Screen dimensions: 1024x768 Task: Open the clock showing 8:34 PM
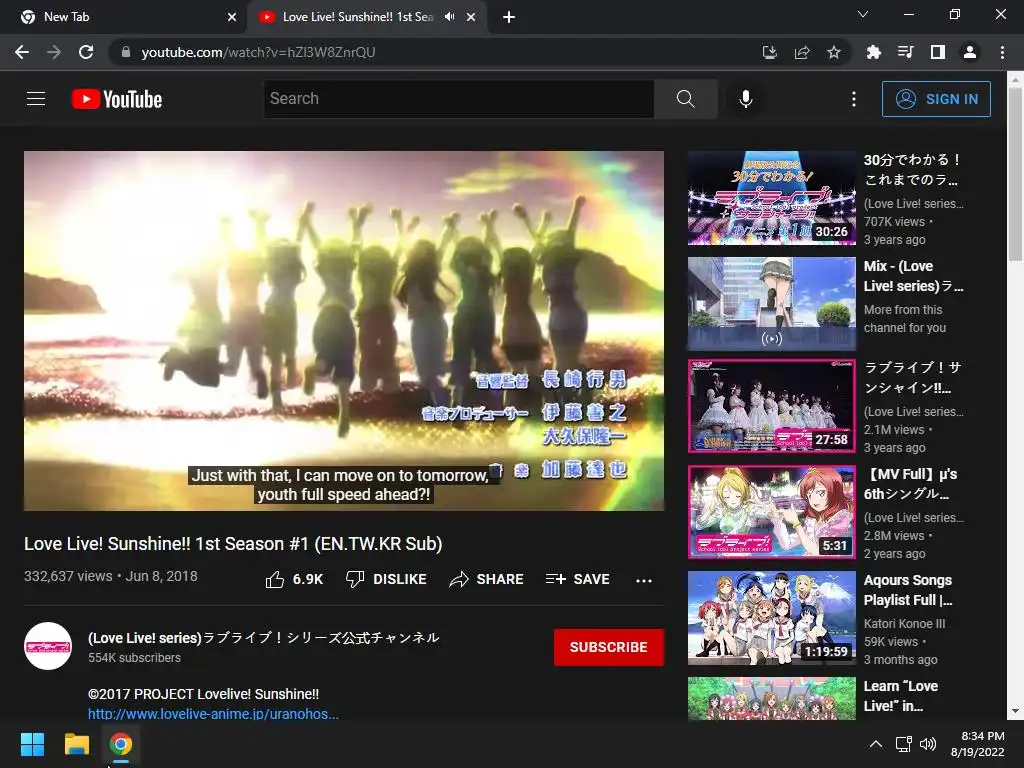click(x=978, y=744)
